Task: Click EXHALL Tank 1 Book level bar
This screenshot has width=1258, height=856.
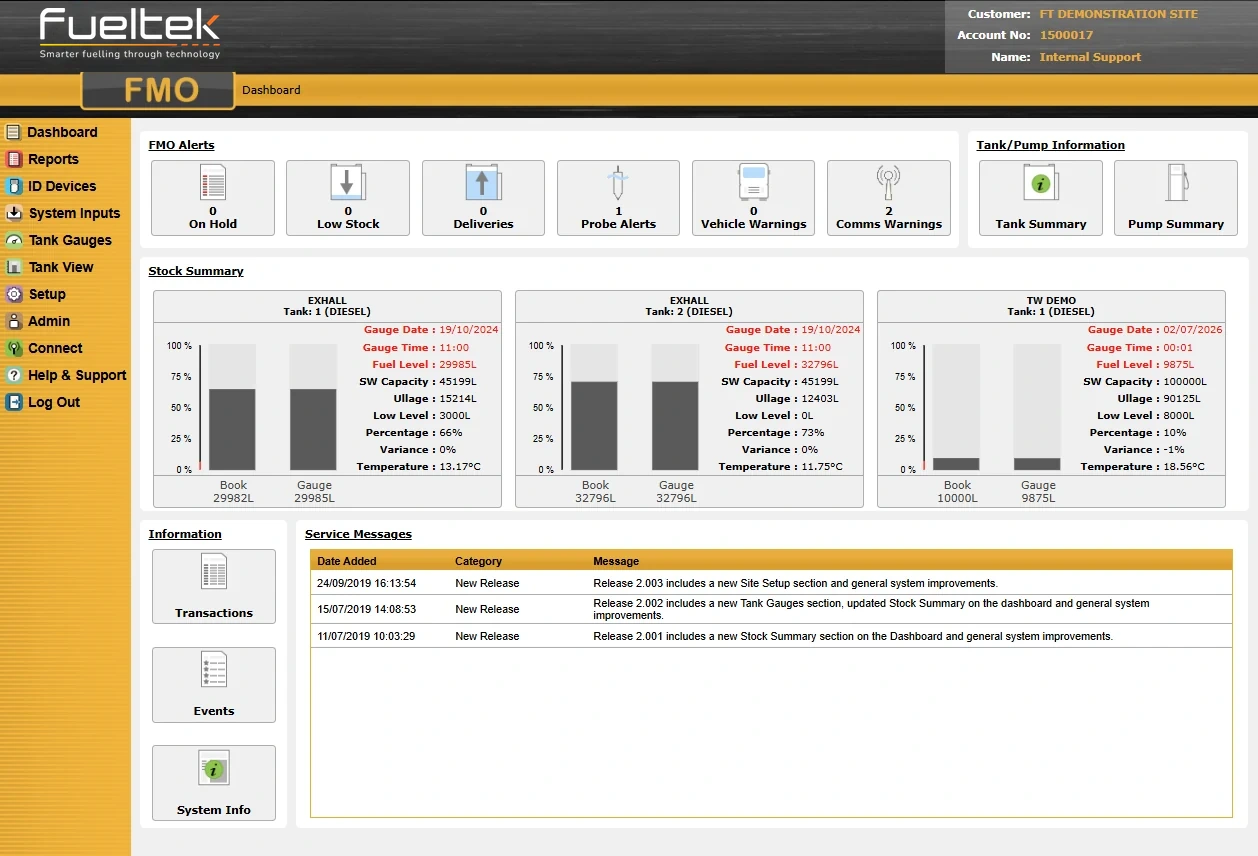Action: tap(233, 429)
